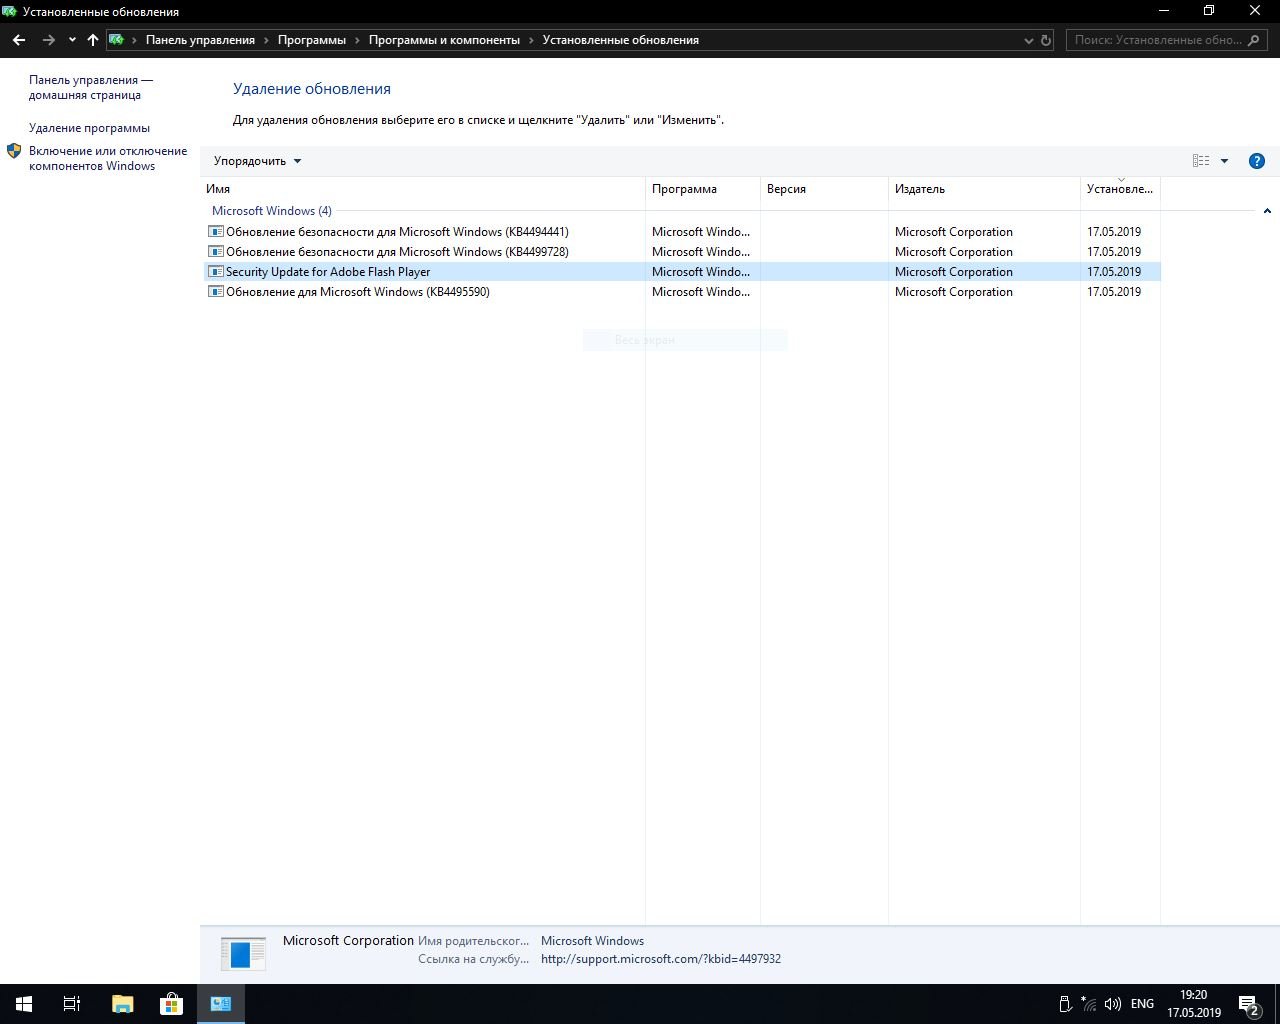Screen dimensions: 1280x1024
Task: Sort by the 'Программа' column header
Action: pyautogui.click(x=703, y=189)
